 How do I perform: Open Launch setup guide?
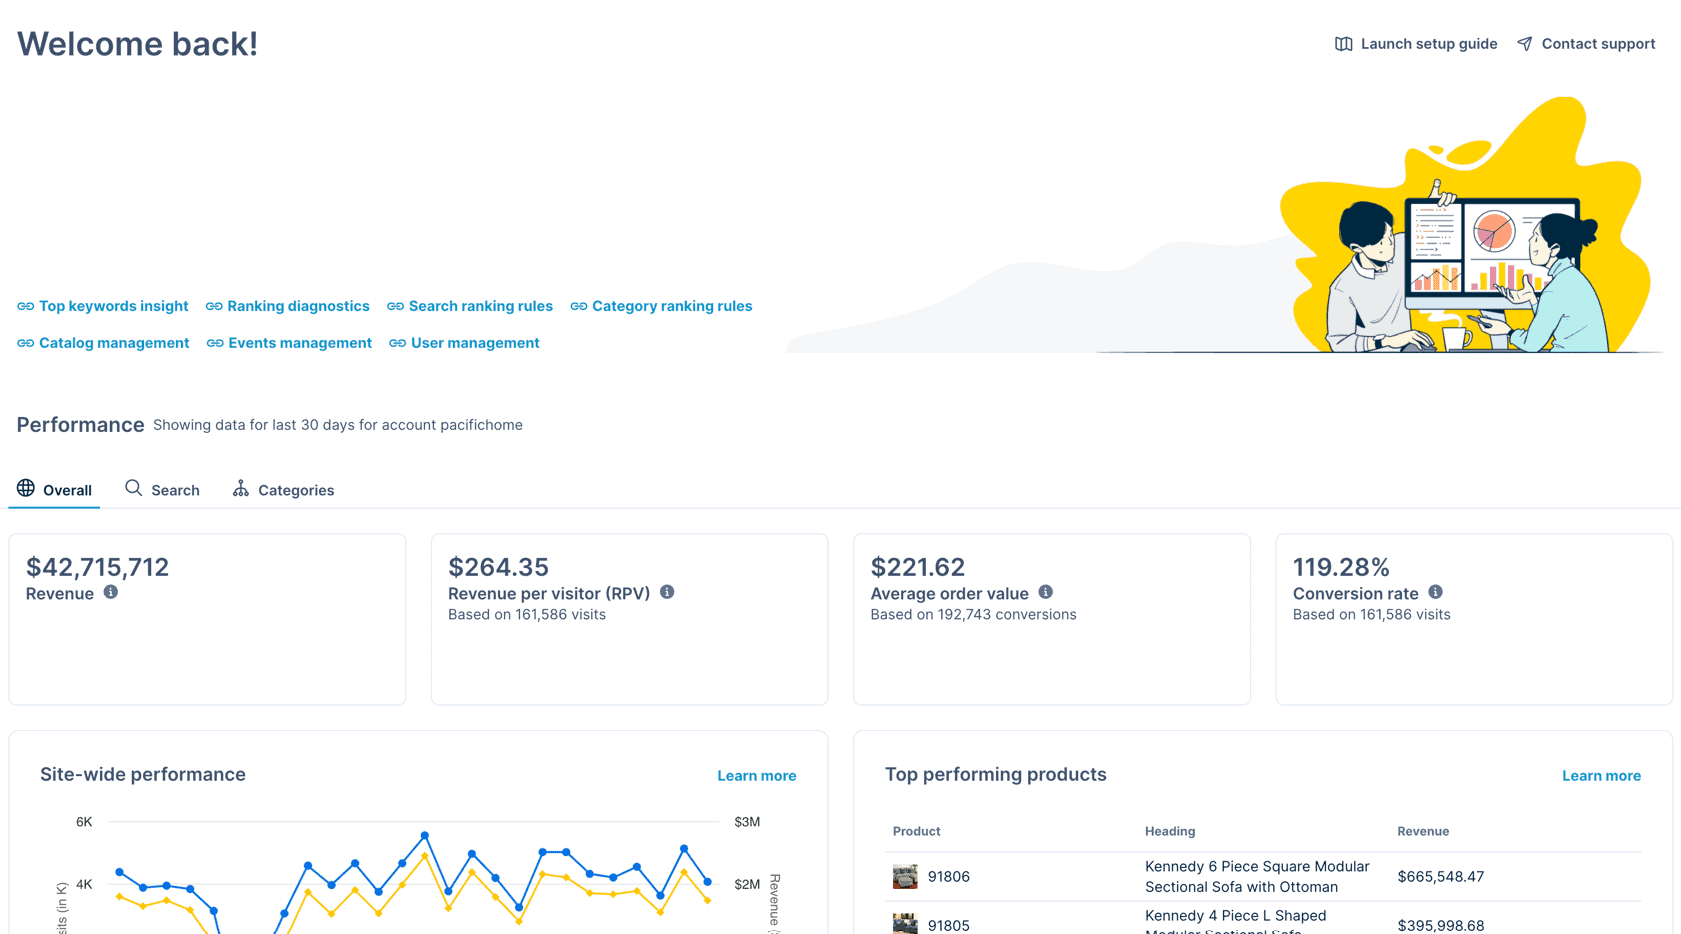[1416, 44]
